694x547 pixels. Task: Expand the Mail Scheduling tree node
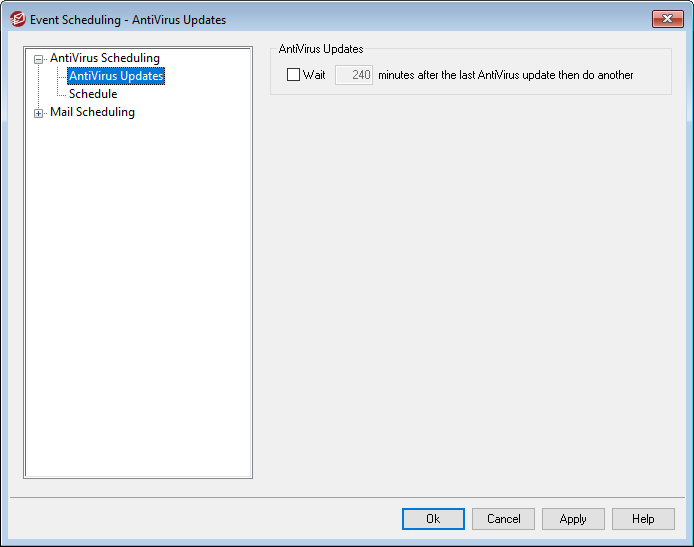[x=39, y=113]
